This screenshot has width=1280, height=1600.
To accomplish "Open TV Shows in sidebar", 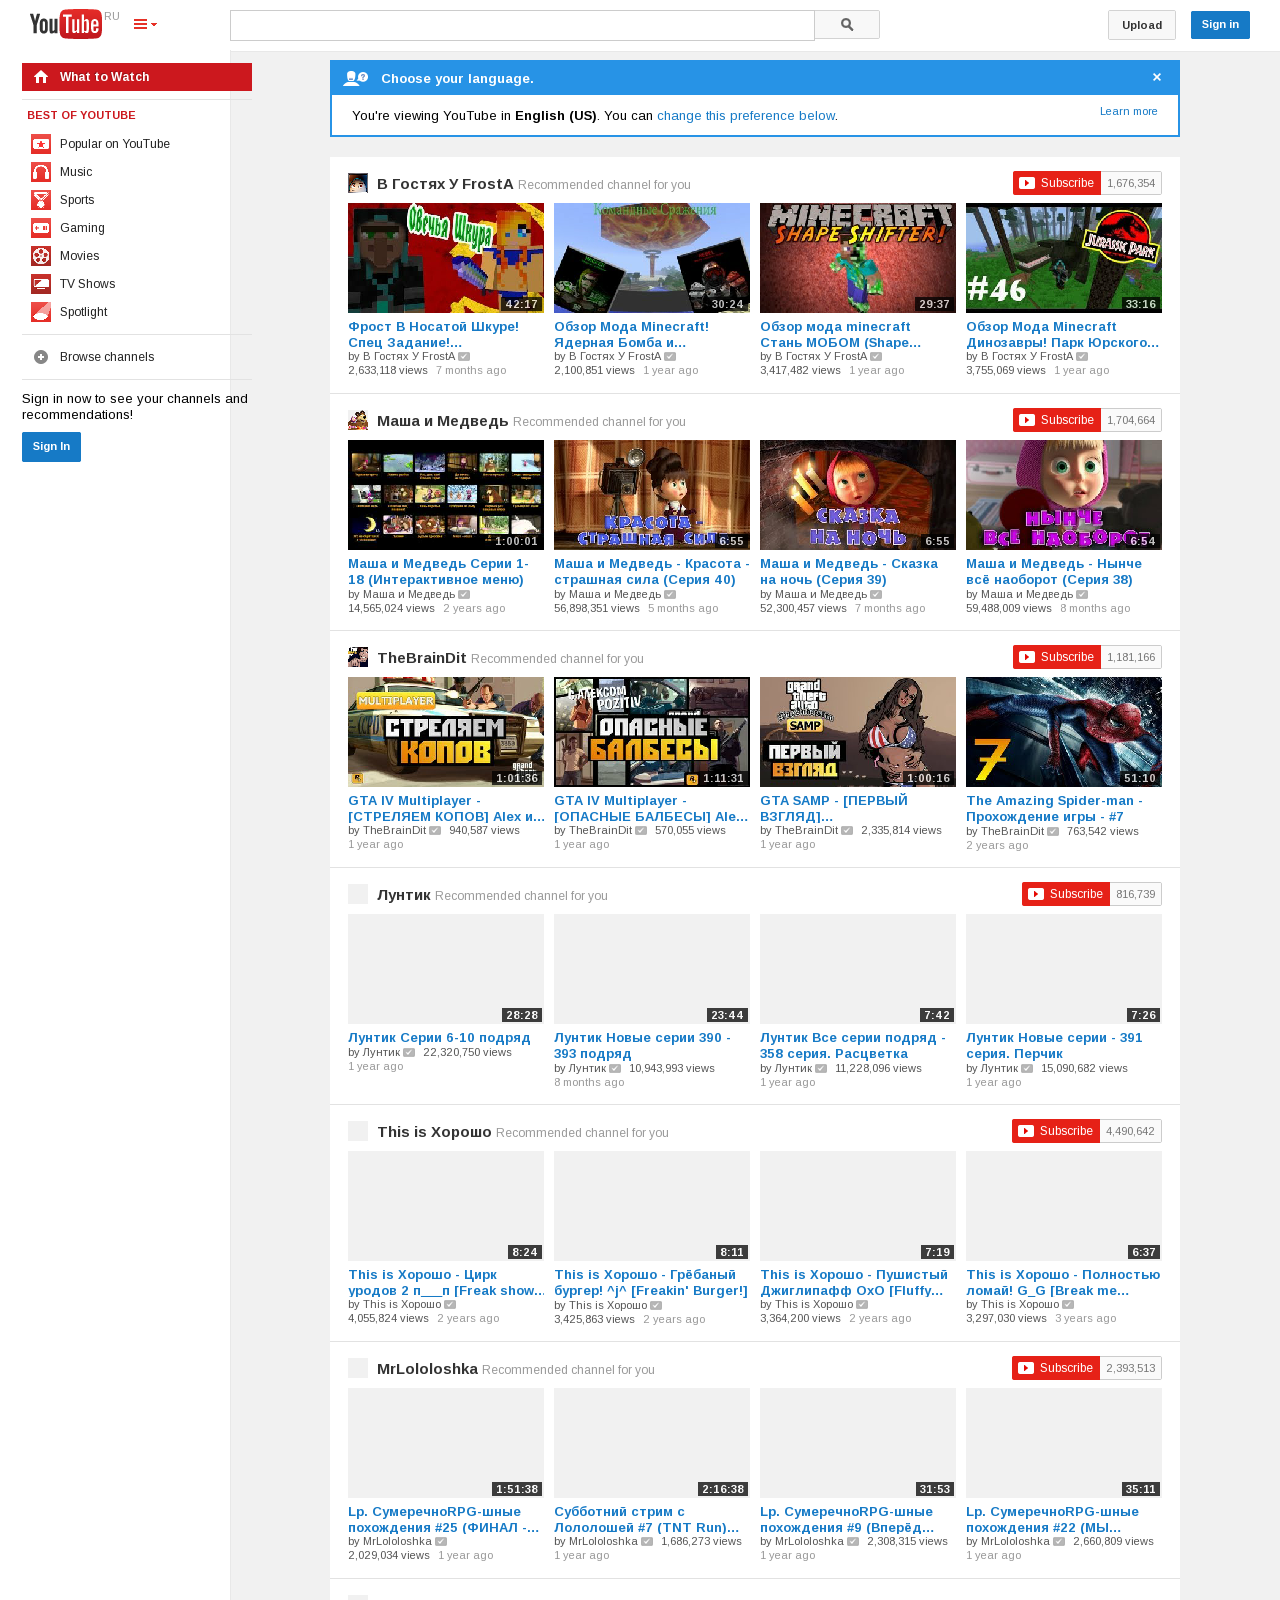I will pyautogui.click(x=87, y=284).
